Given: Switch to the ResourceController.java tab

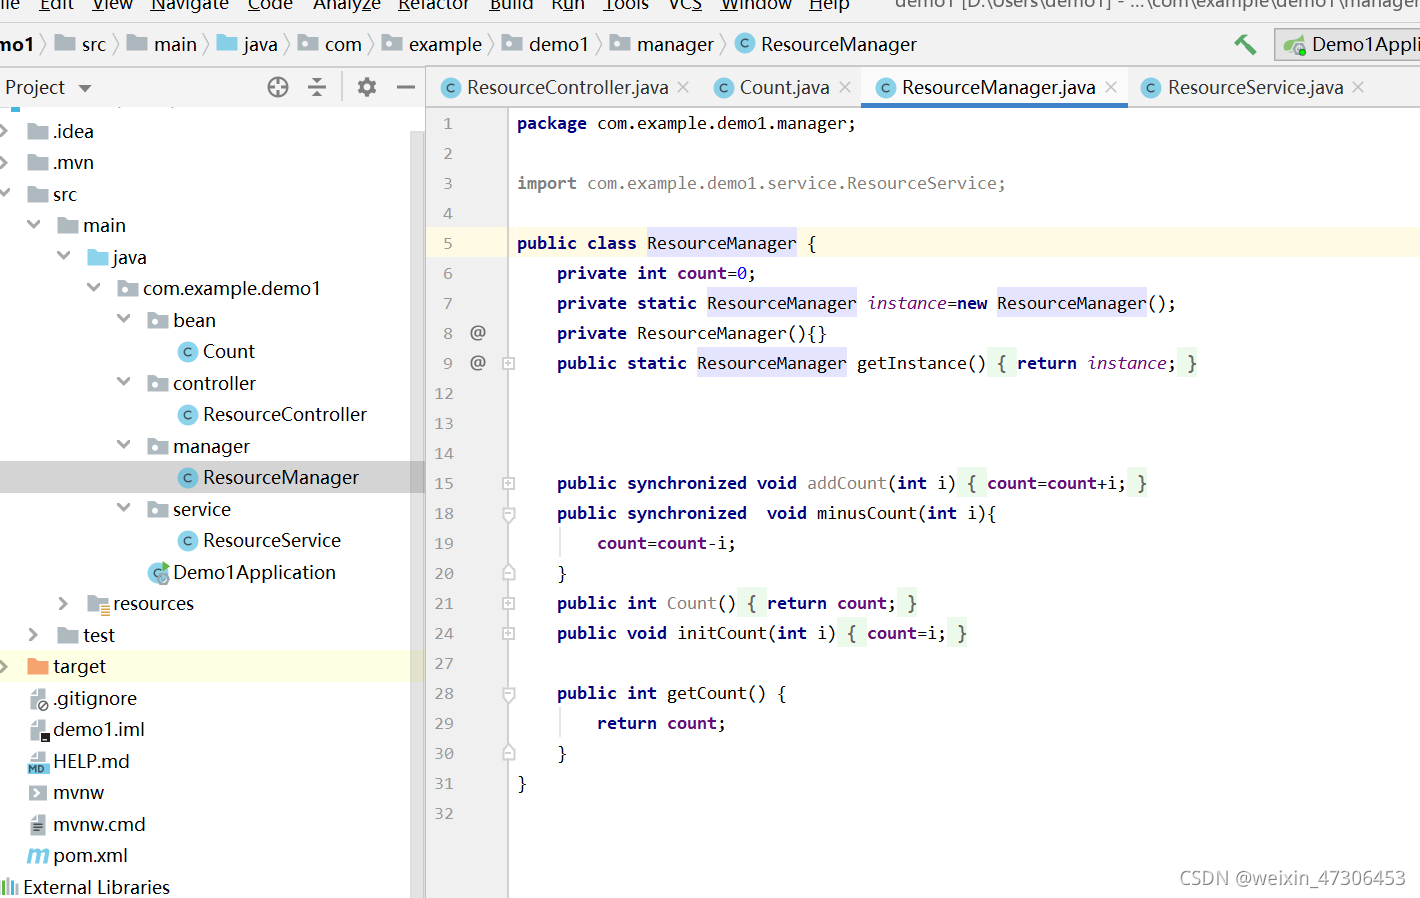Looking at the screenshot, I should [567, 87].
